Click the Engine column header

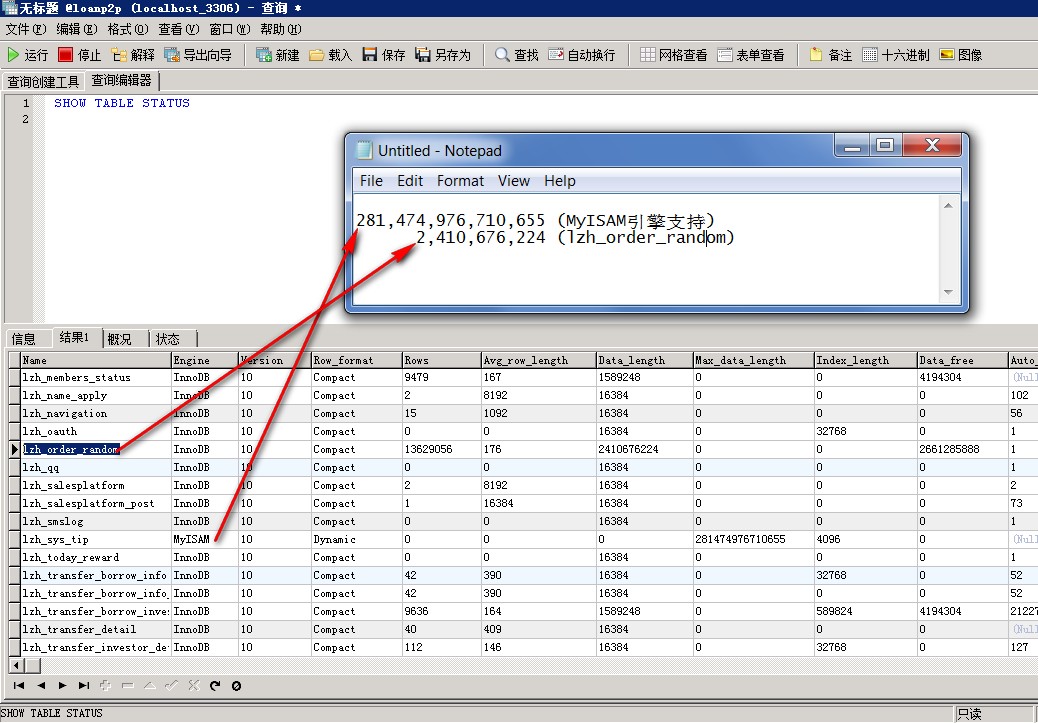coord(205,360)
